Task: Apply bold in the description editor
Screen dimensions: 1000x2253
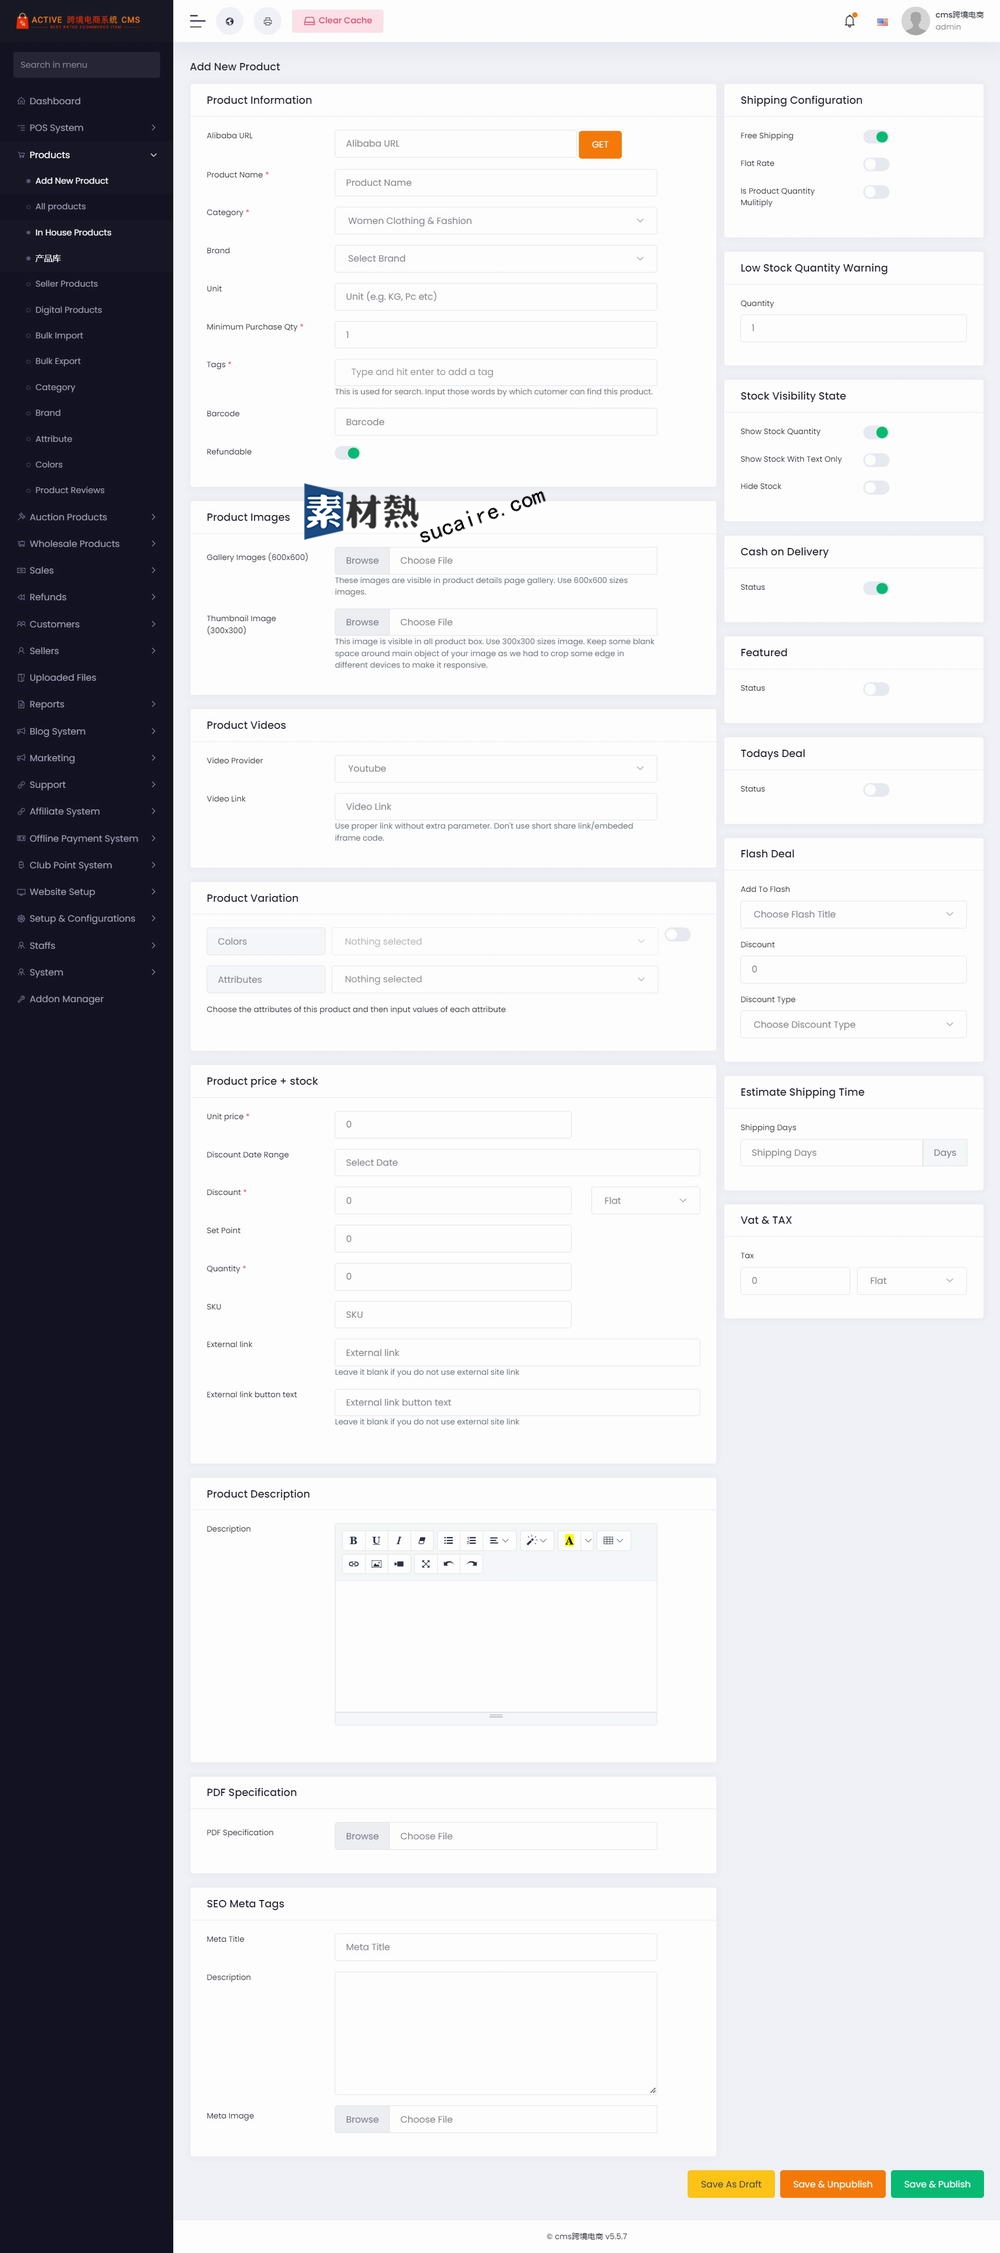Action: tap(353, 1540)
